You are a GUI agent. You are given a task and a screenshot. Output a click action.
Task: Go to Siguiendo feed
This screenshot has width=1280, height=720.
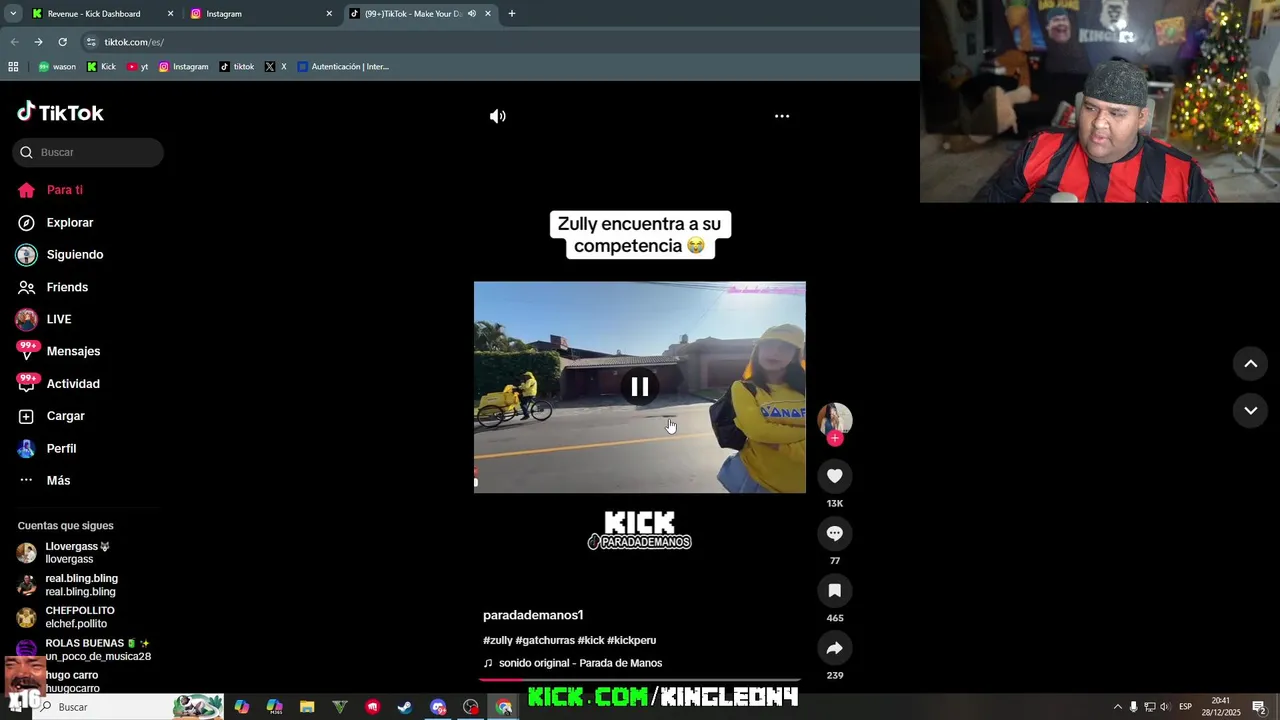point(60,255)
